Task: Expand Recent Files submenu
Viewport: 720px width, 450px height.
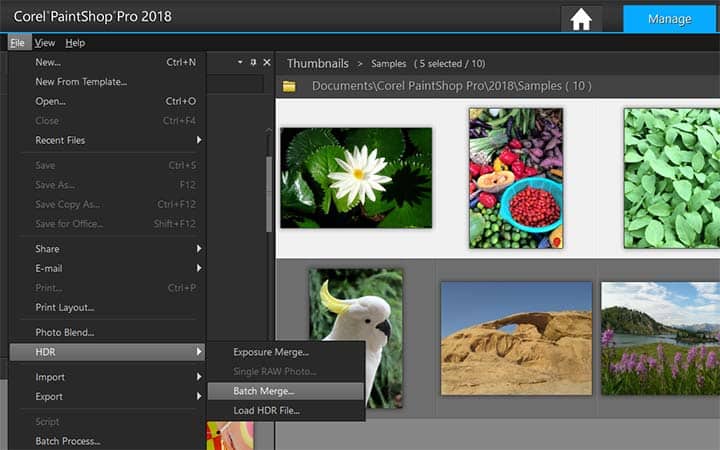Action: (x=107, y=140)
